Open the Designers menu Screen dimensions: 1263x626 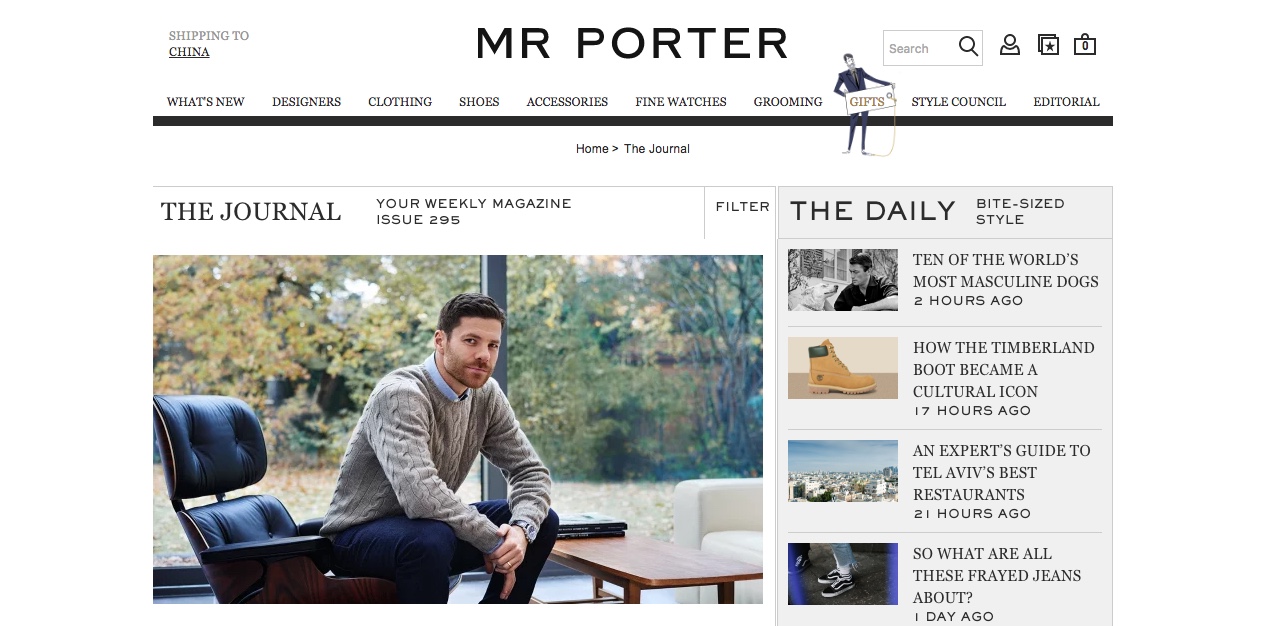tap(306, 102)
